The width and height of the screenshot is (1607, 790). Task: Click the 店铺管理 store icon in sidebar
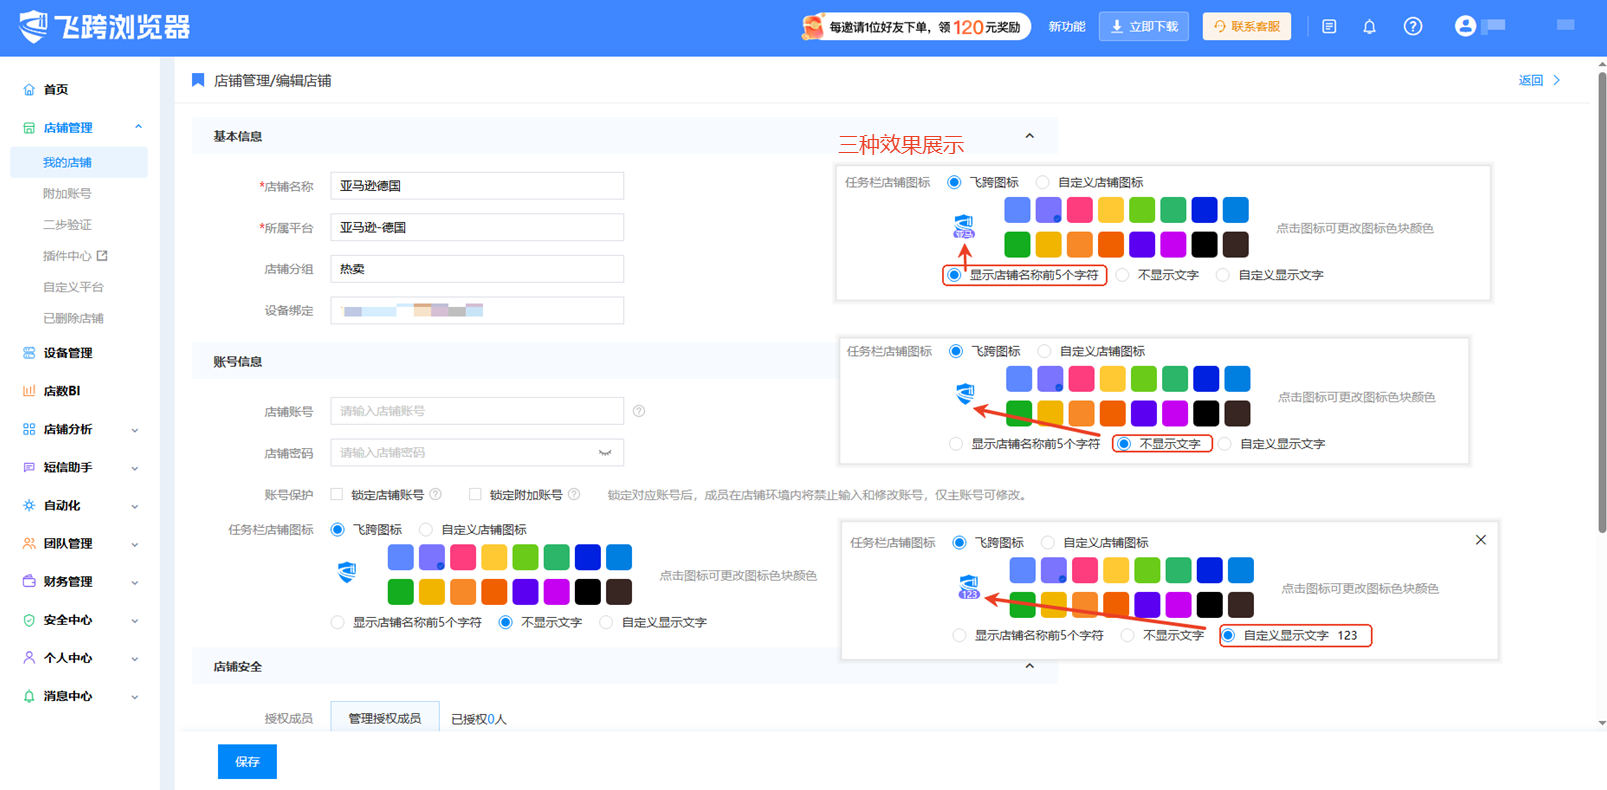point(29,128)
